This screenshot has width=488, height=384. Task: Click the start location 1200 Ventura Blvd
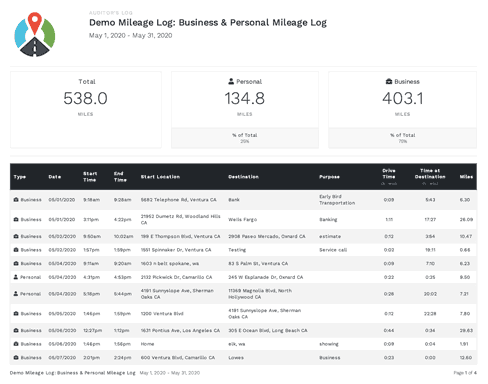pos(162,313)
